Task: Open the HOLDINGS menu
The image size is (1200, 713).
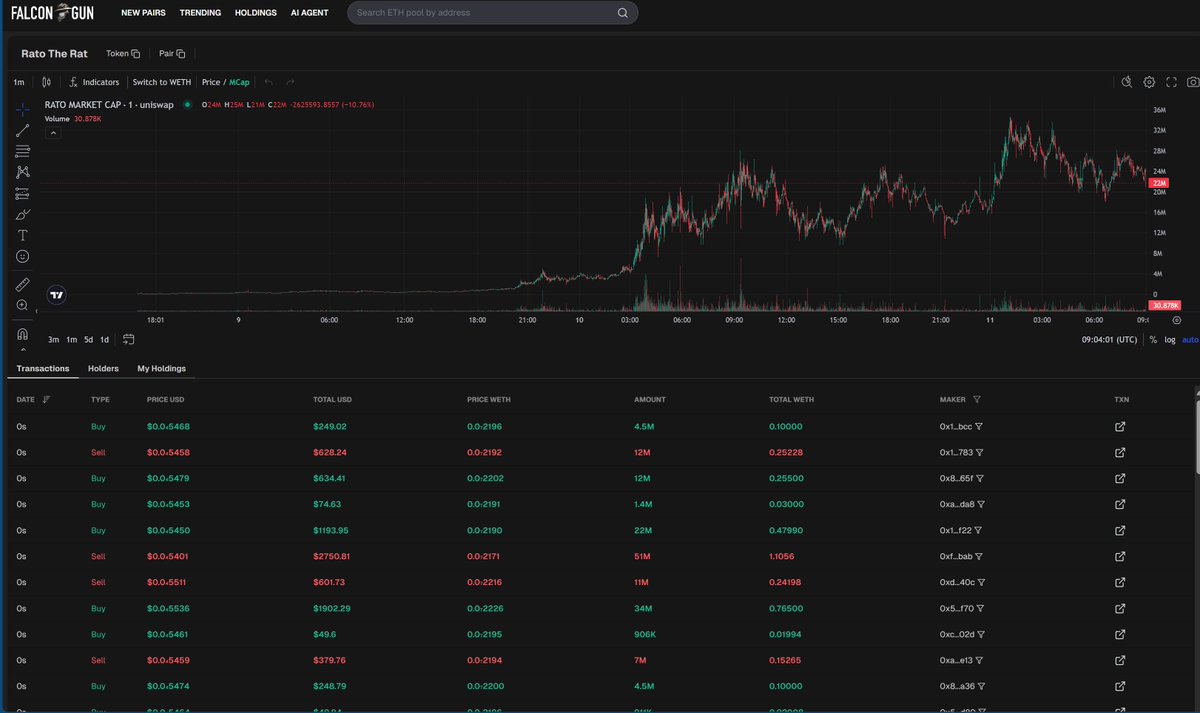Action: click(256, 13)
